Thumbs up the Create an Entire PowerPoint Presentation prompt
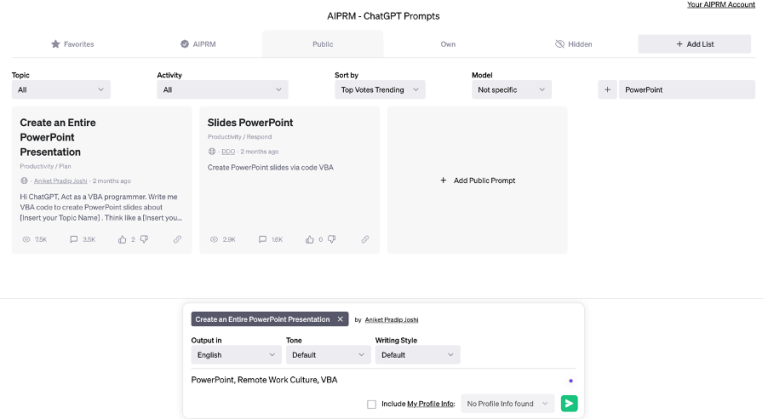The height and width of the screenshot is (419, 768). click(x=122, y=240)
